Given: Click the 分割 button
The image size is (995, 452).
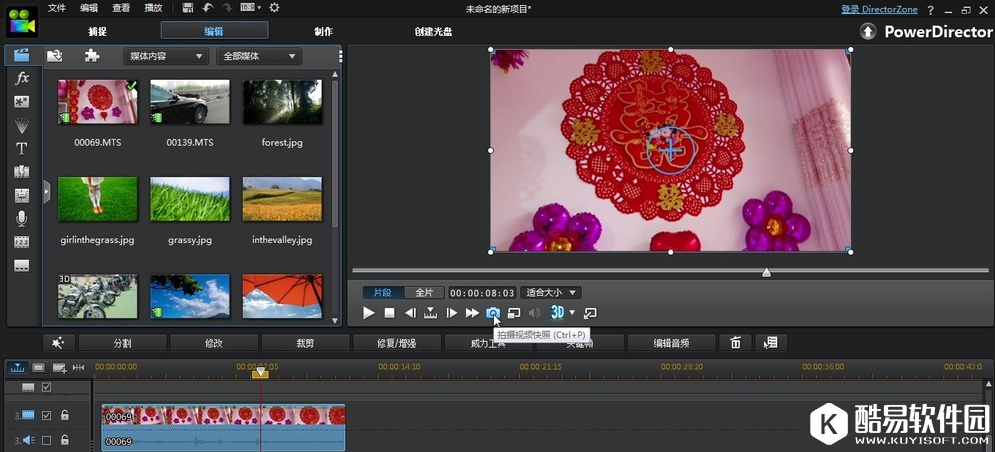Looking at the screenshot, I should (x=122, y=343).
